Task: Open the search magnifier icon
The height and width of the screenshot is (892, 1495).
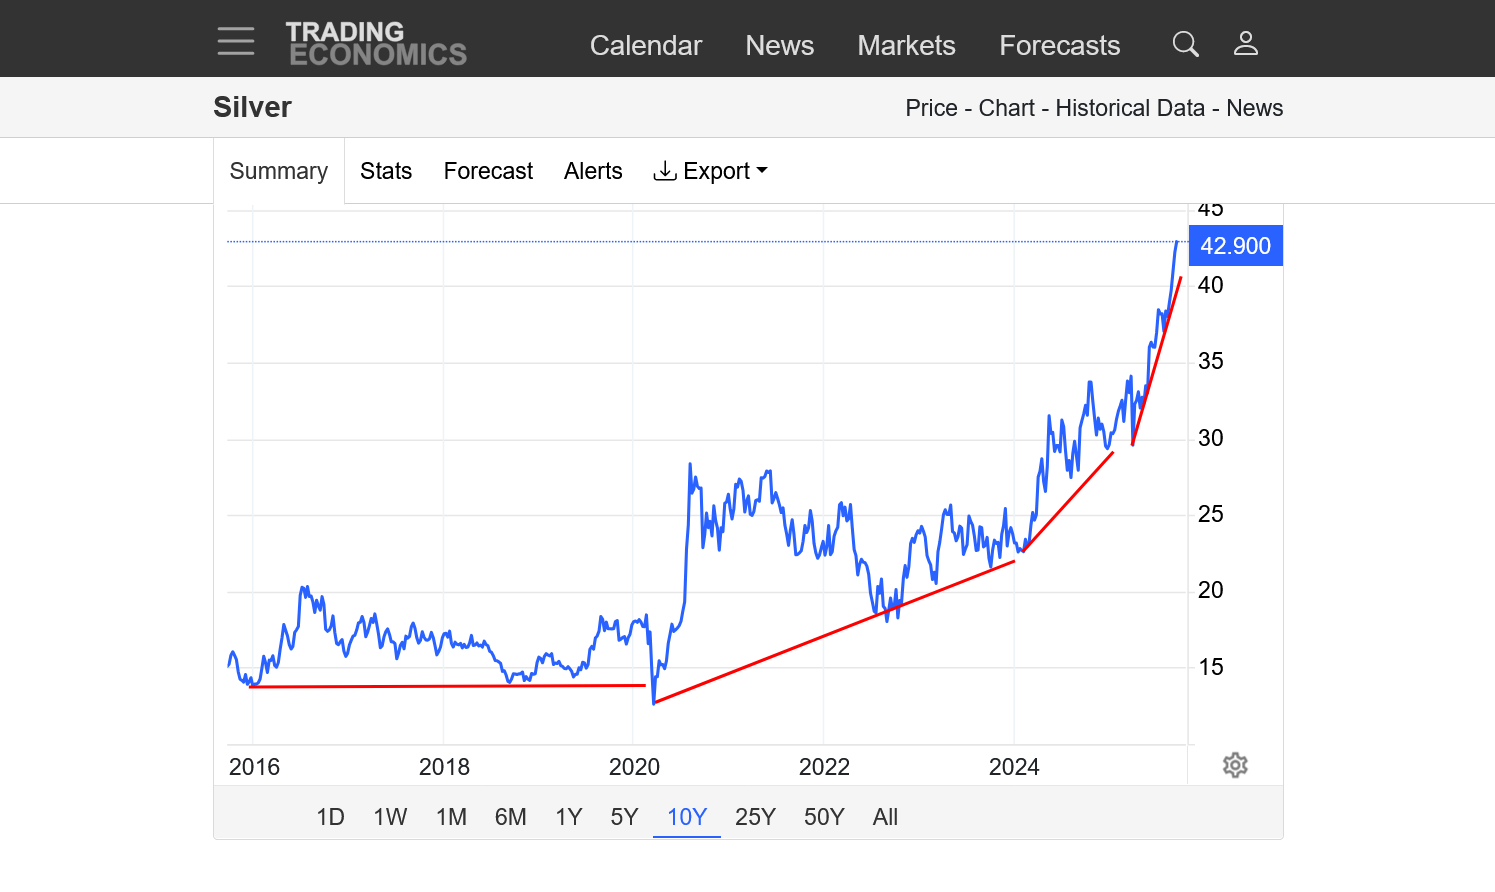Action: (x=1185, y=44)
